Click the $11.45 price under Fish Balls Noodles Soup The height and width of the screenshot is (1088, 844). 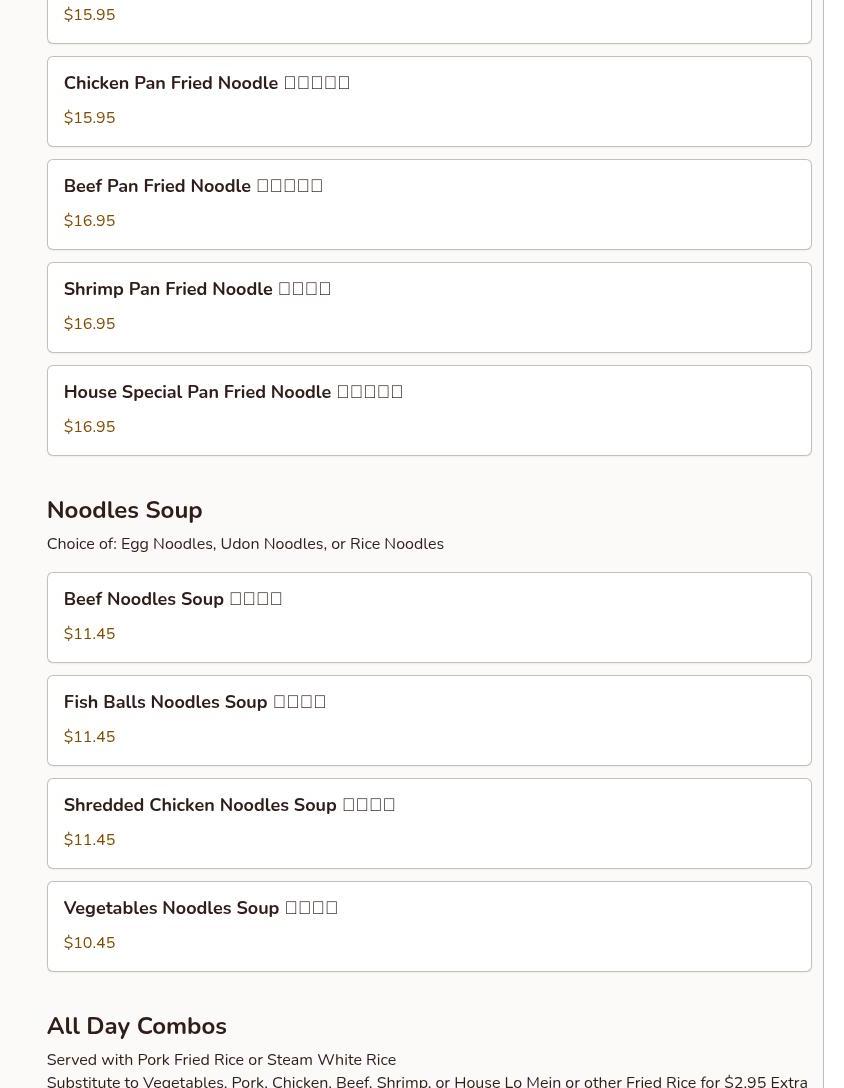(x=89, y=737)
